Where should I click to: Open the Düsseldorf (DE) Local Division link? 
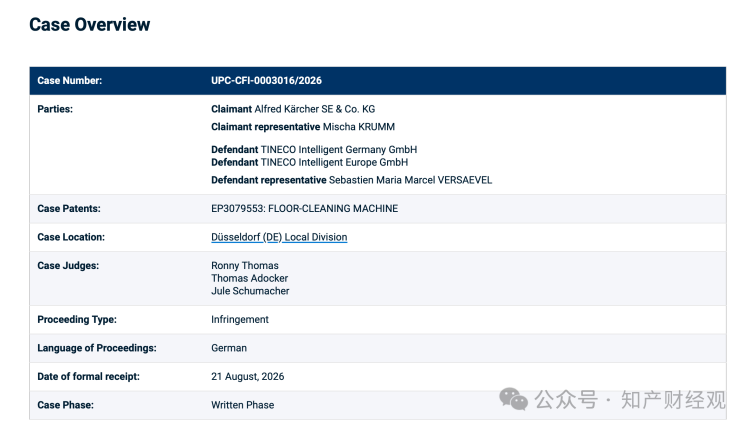(279, 237)
